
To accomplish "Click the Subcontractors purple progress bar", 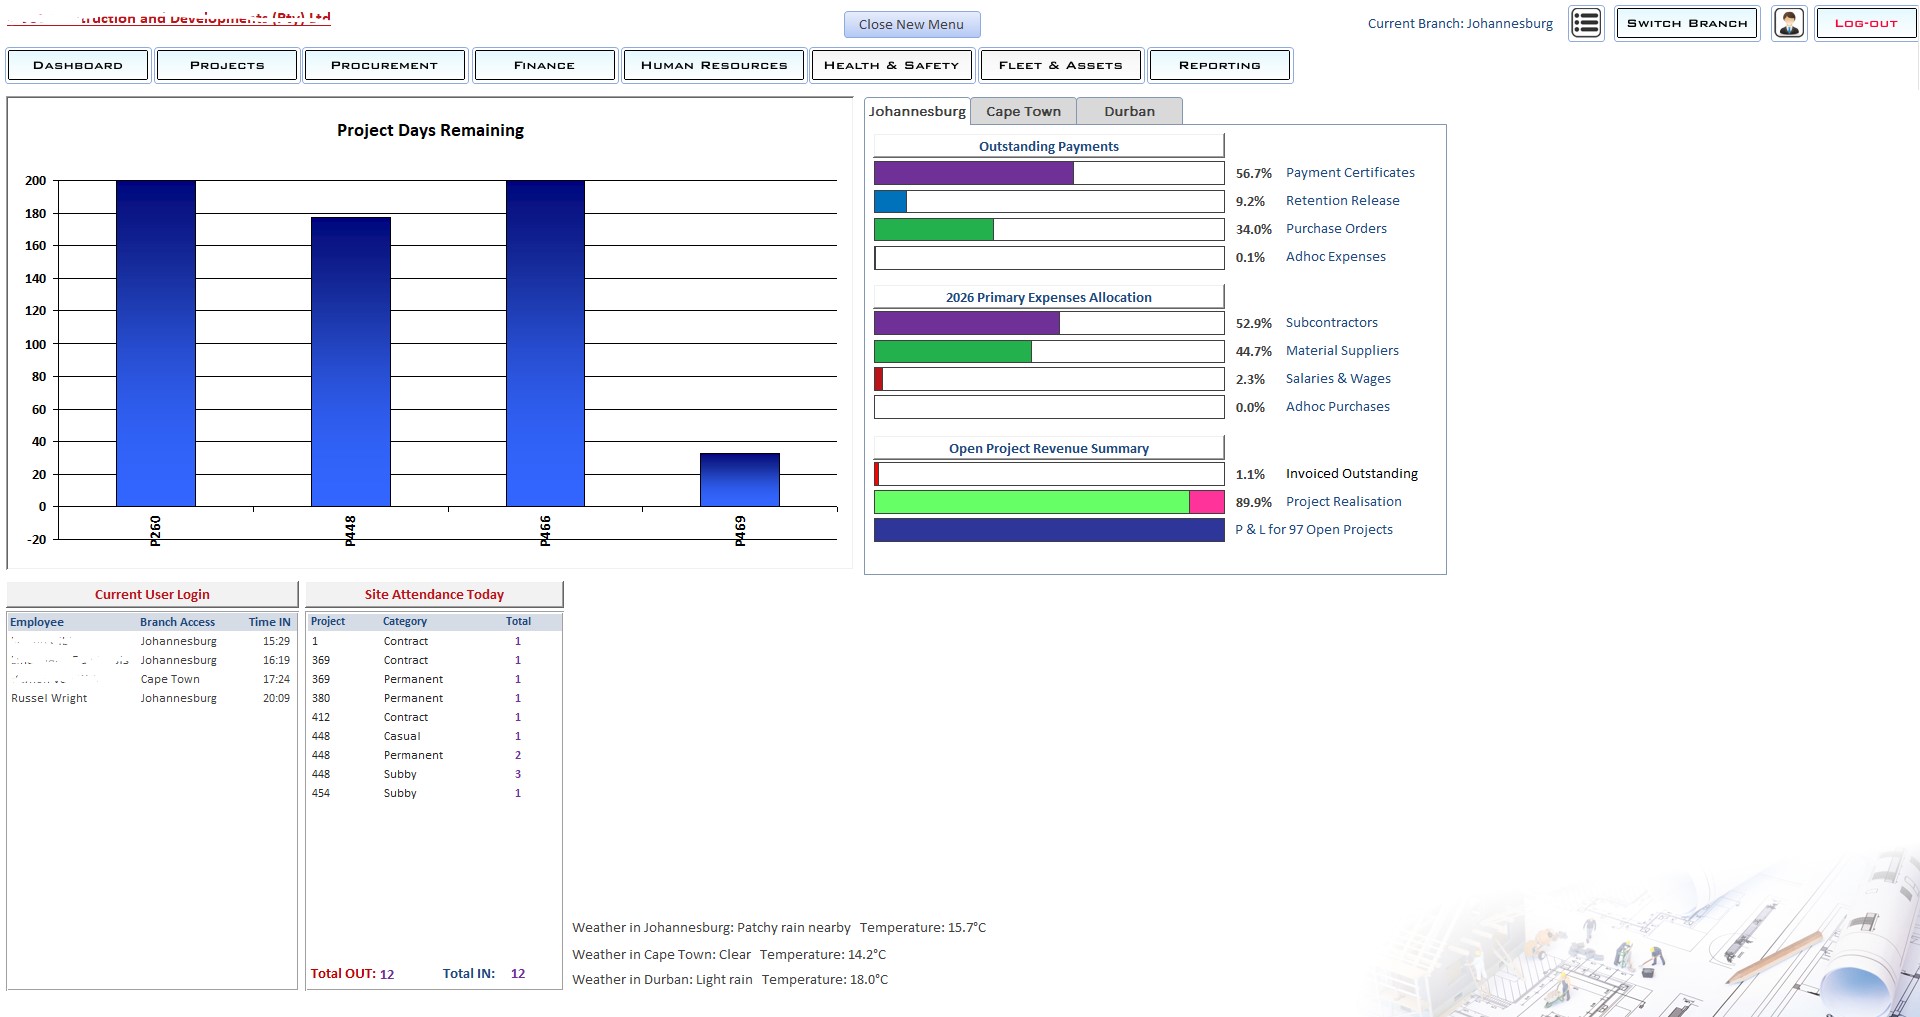I will click(x=967, y=323).
